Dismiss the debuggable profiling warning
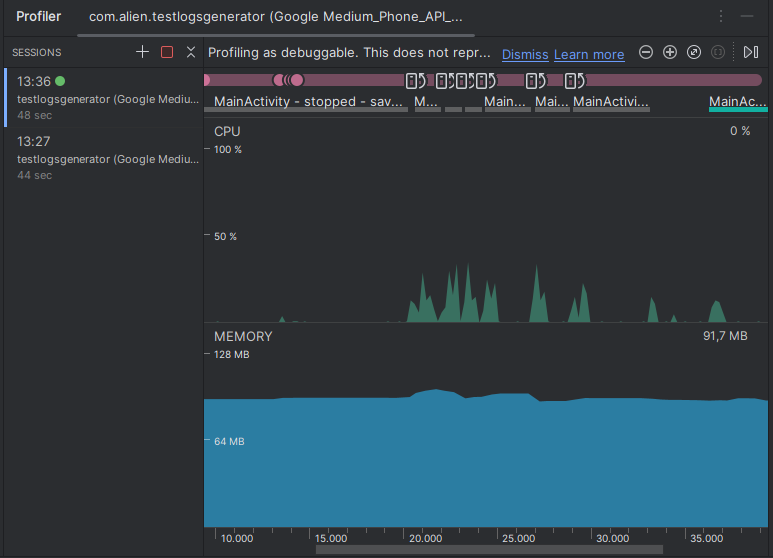 point(525,54)
